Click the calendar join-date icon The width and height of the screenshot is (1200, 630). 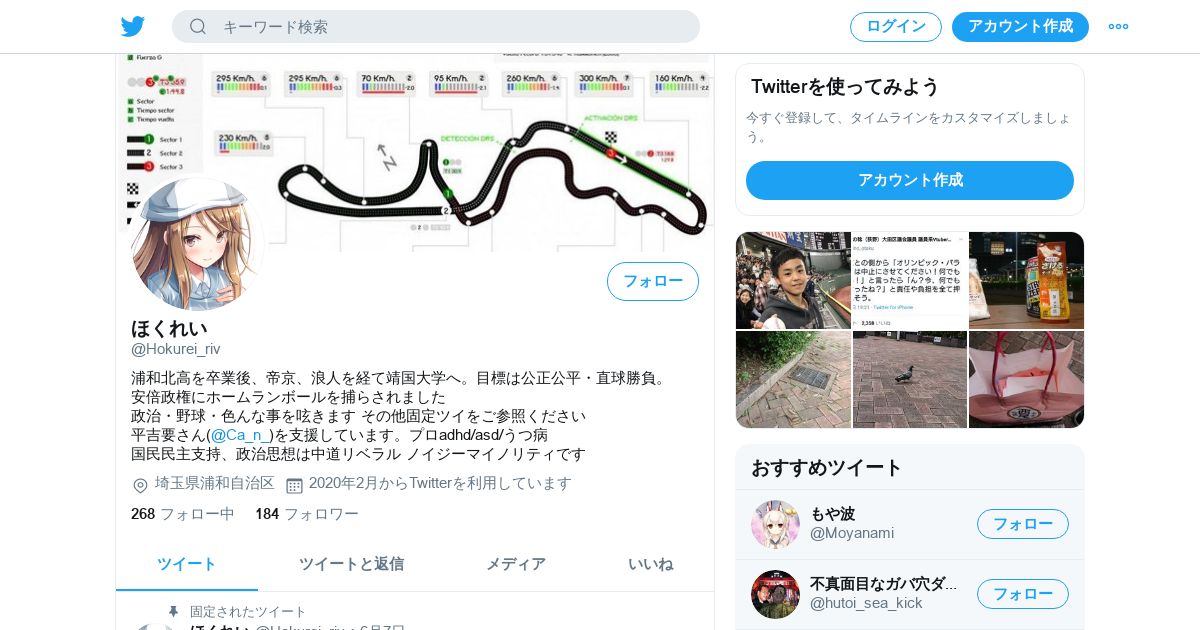(x=294, y=485)
